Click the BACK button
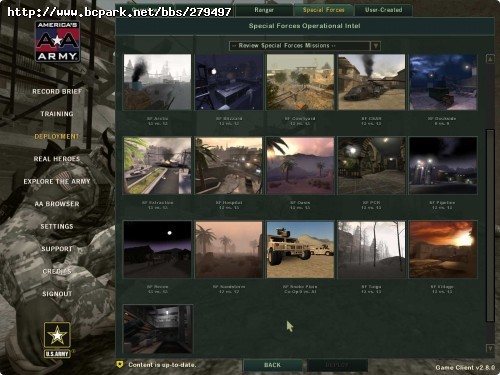 (x=273, y=365)
